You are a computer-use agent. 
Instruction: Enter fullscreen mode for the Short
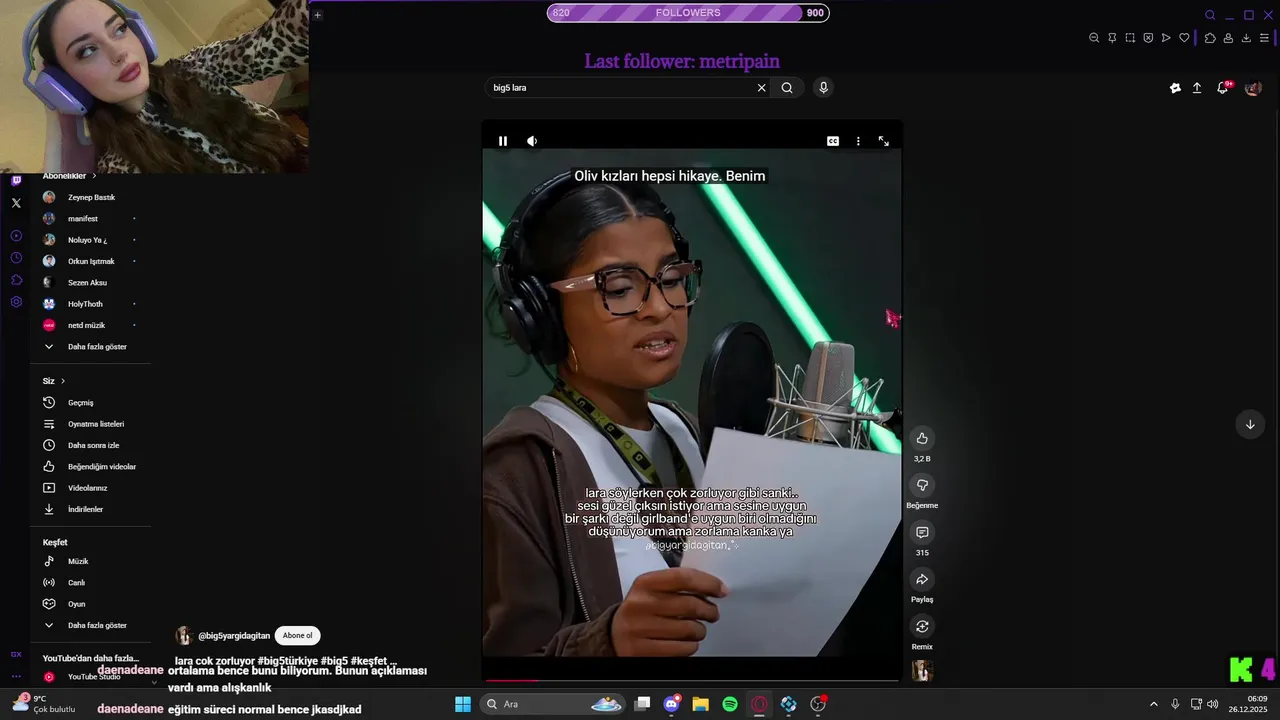click(883, 141)
